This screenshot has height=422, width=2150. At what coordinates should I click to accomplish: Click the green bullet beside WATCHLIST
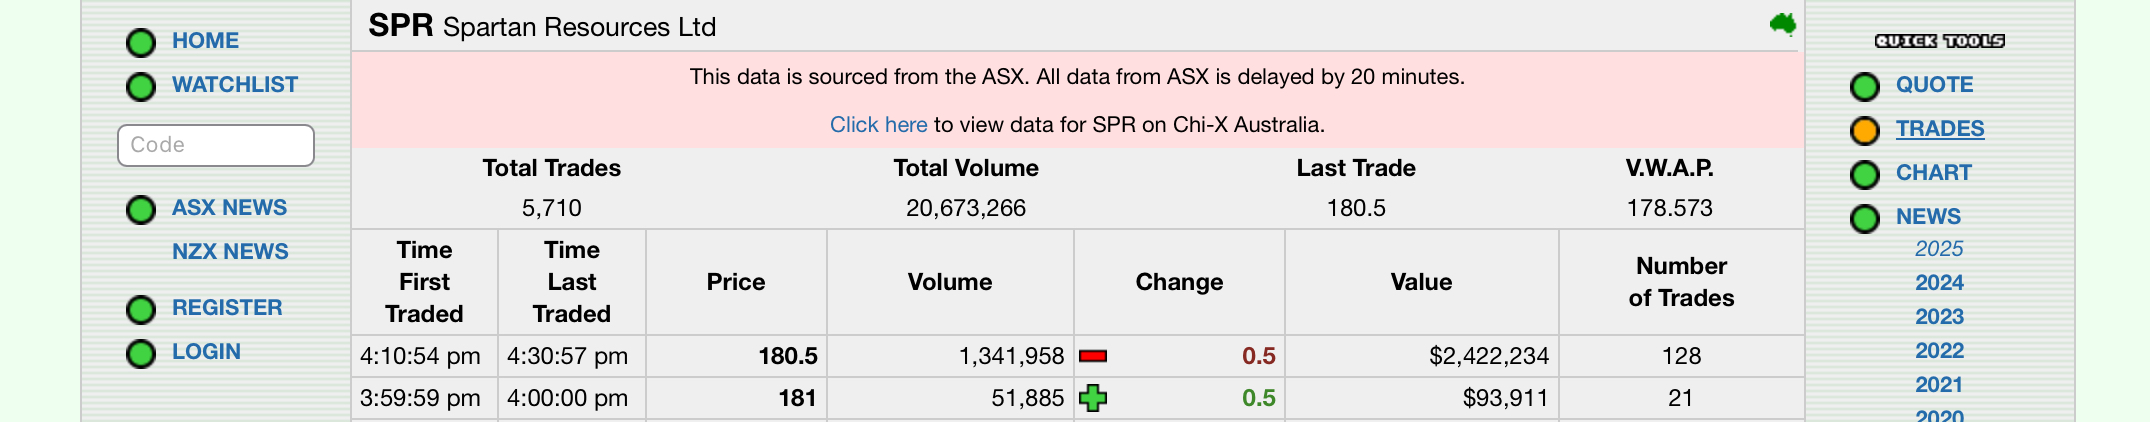[x=141, y=87]
